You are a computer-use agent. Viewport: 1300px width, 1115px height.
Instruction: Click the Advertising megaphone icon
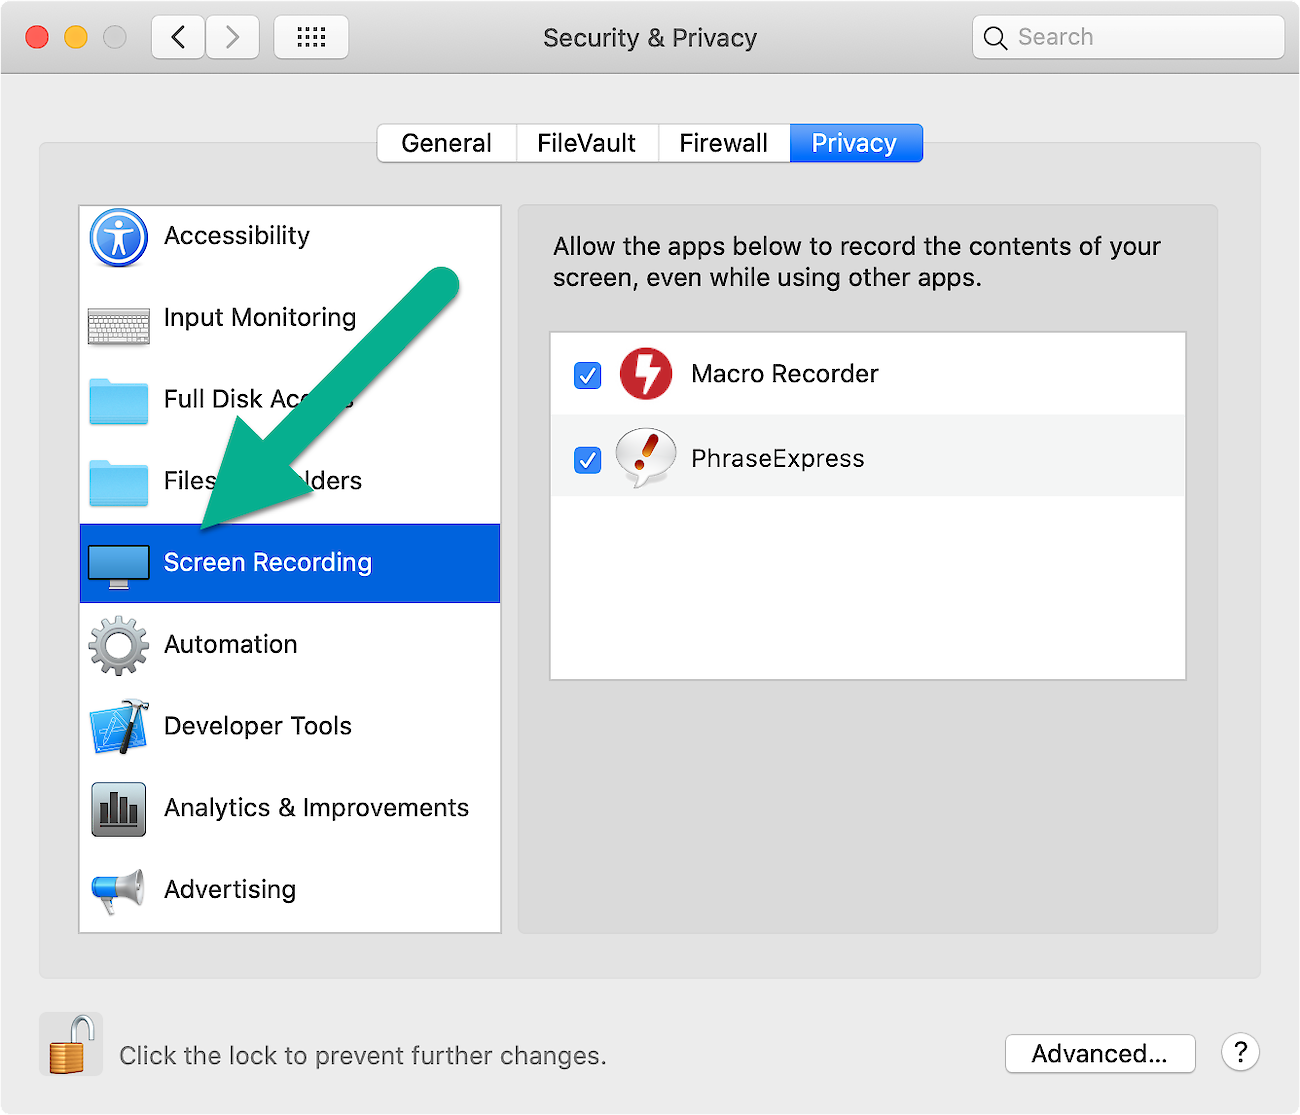click(118, 890)
